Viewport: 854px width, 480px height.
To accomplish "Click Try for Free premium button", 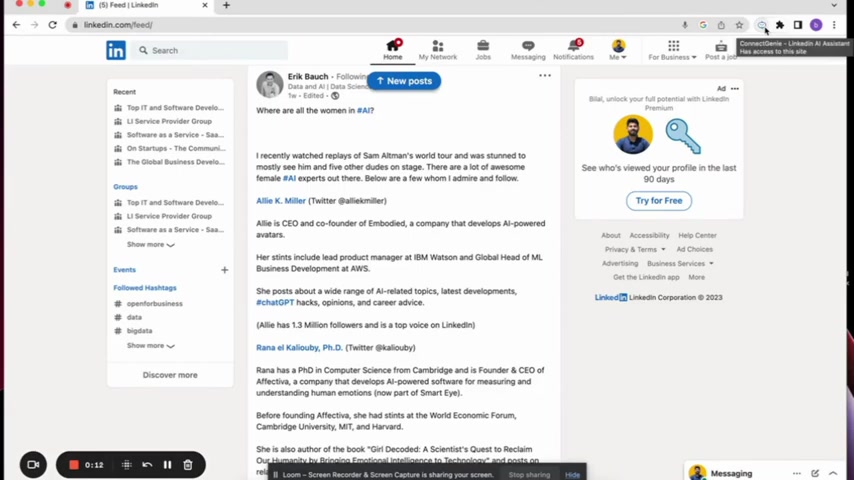I will 658,200.
